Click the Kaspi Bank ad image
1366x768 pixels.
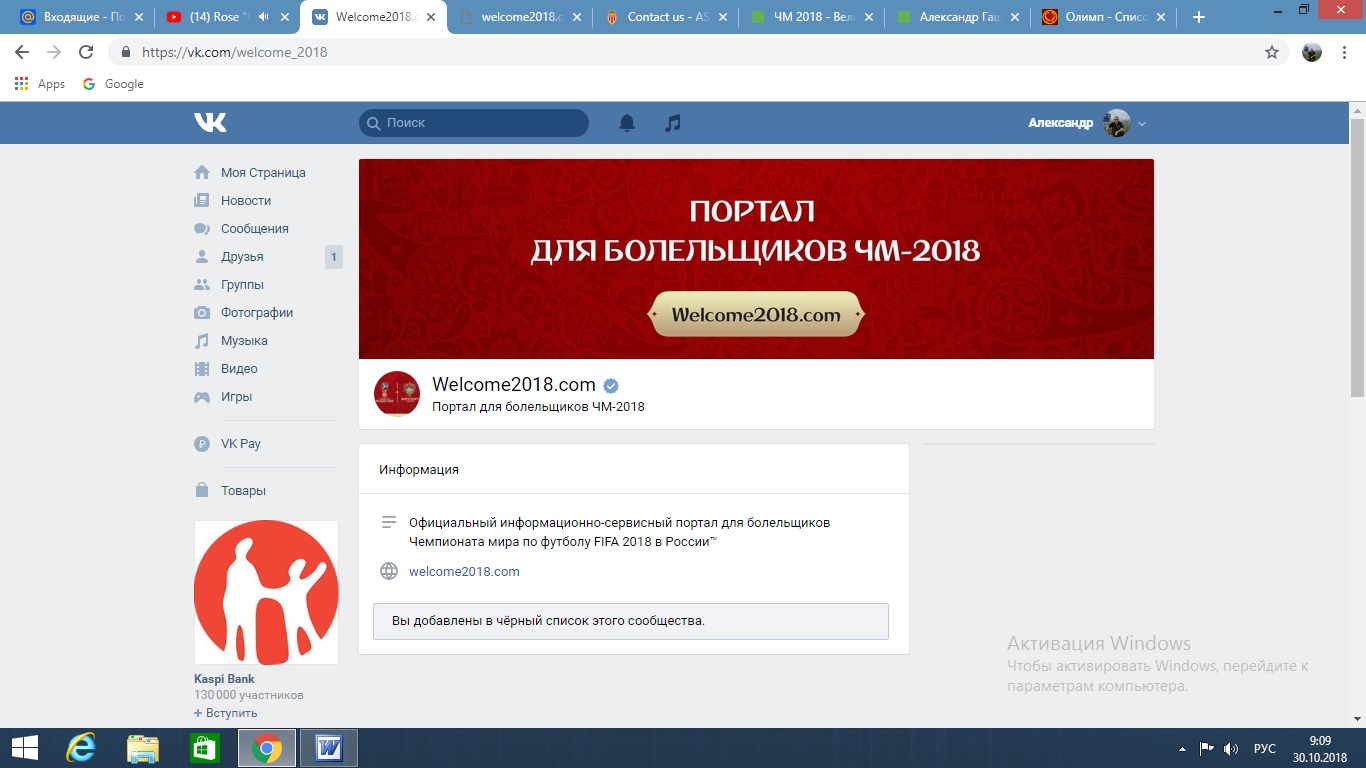pyautogui.click(x=266, y=592)
